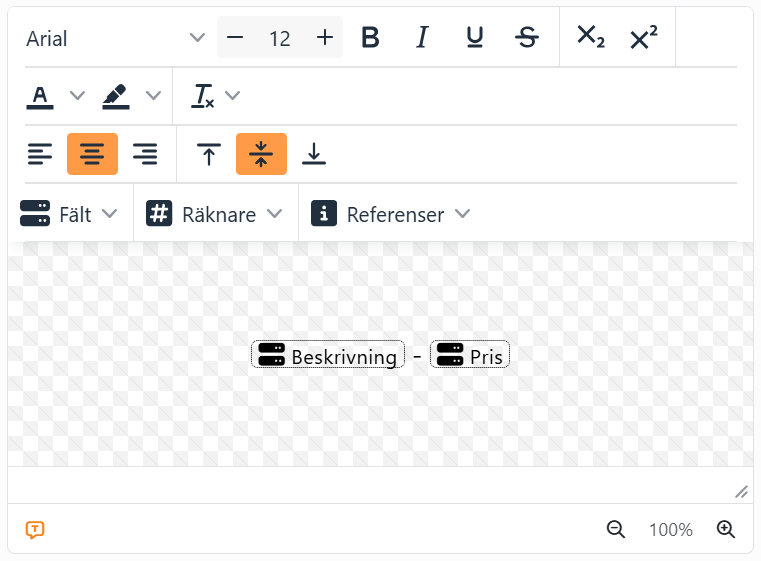Toggle italic formatting
761x561 pixels.
coord(423,37)
